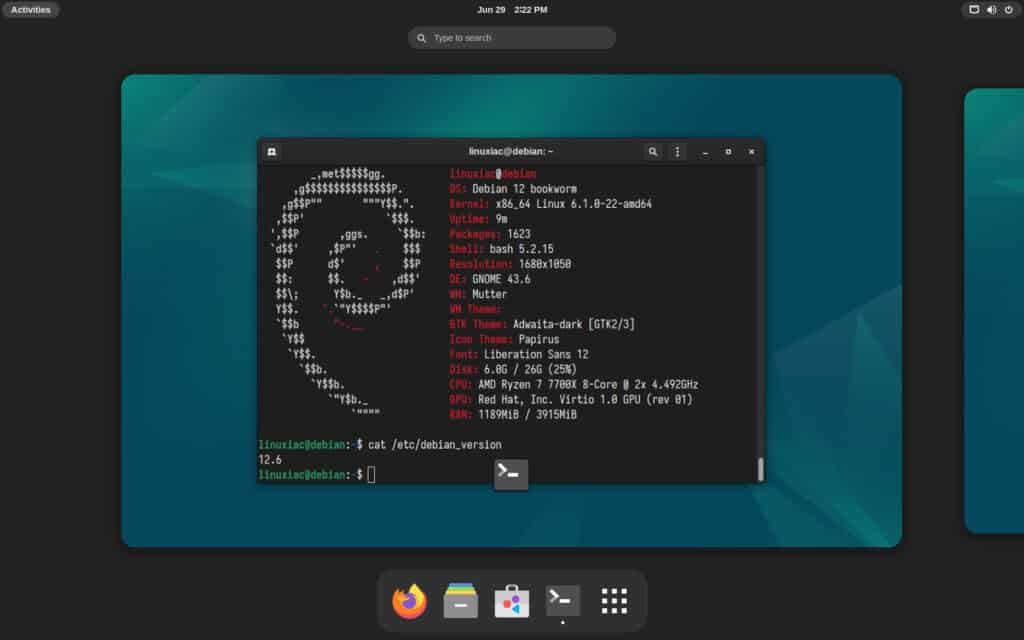The width and height of the screenshot is (1024, 640).
Task: Focus the Type to search field
Action: [x=512, y=38]
